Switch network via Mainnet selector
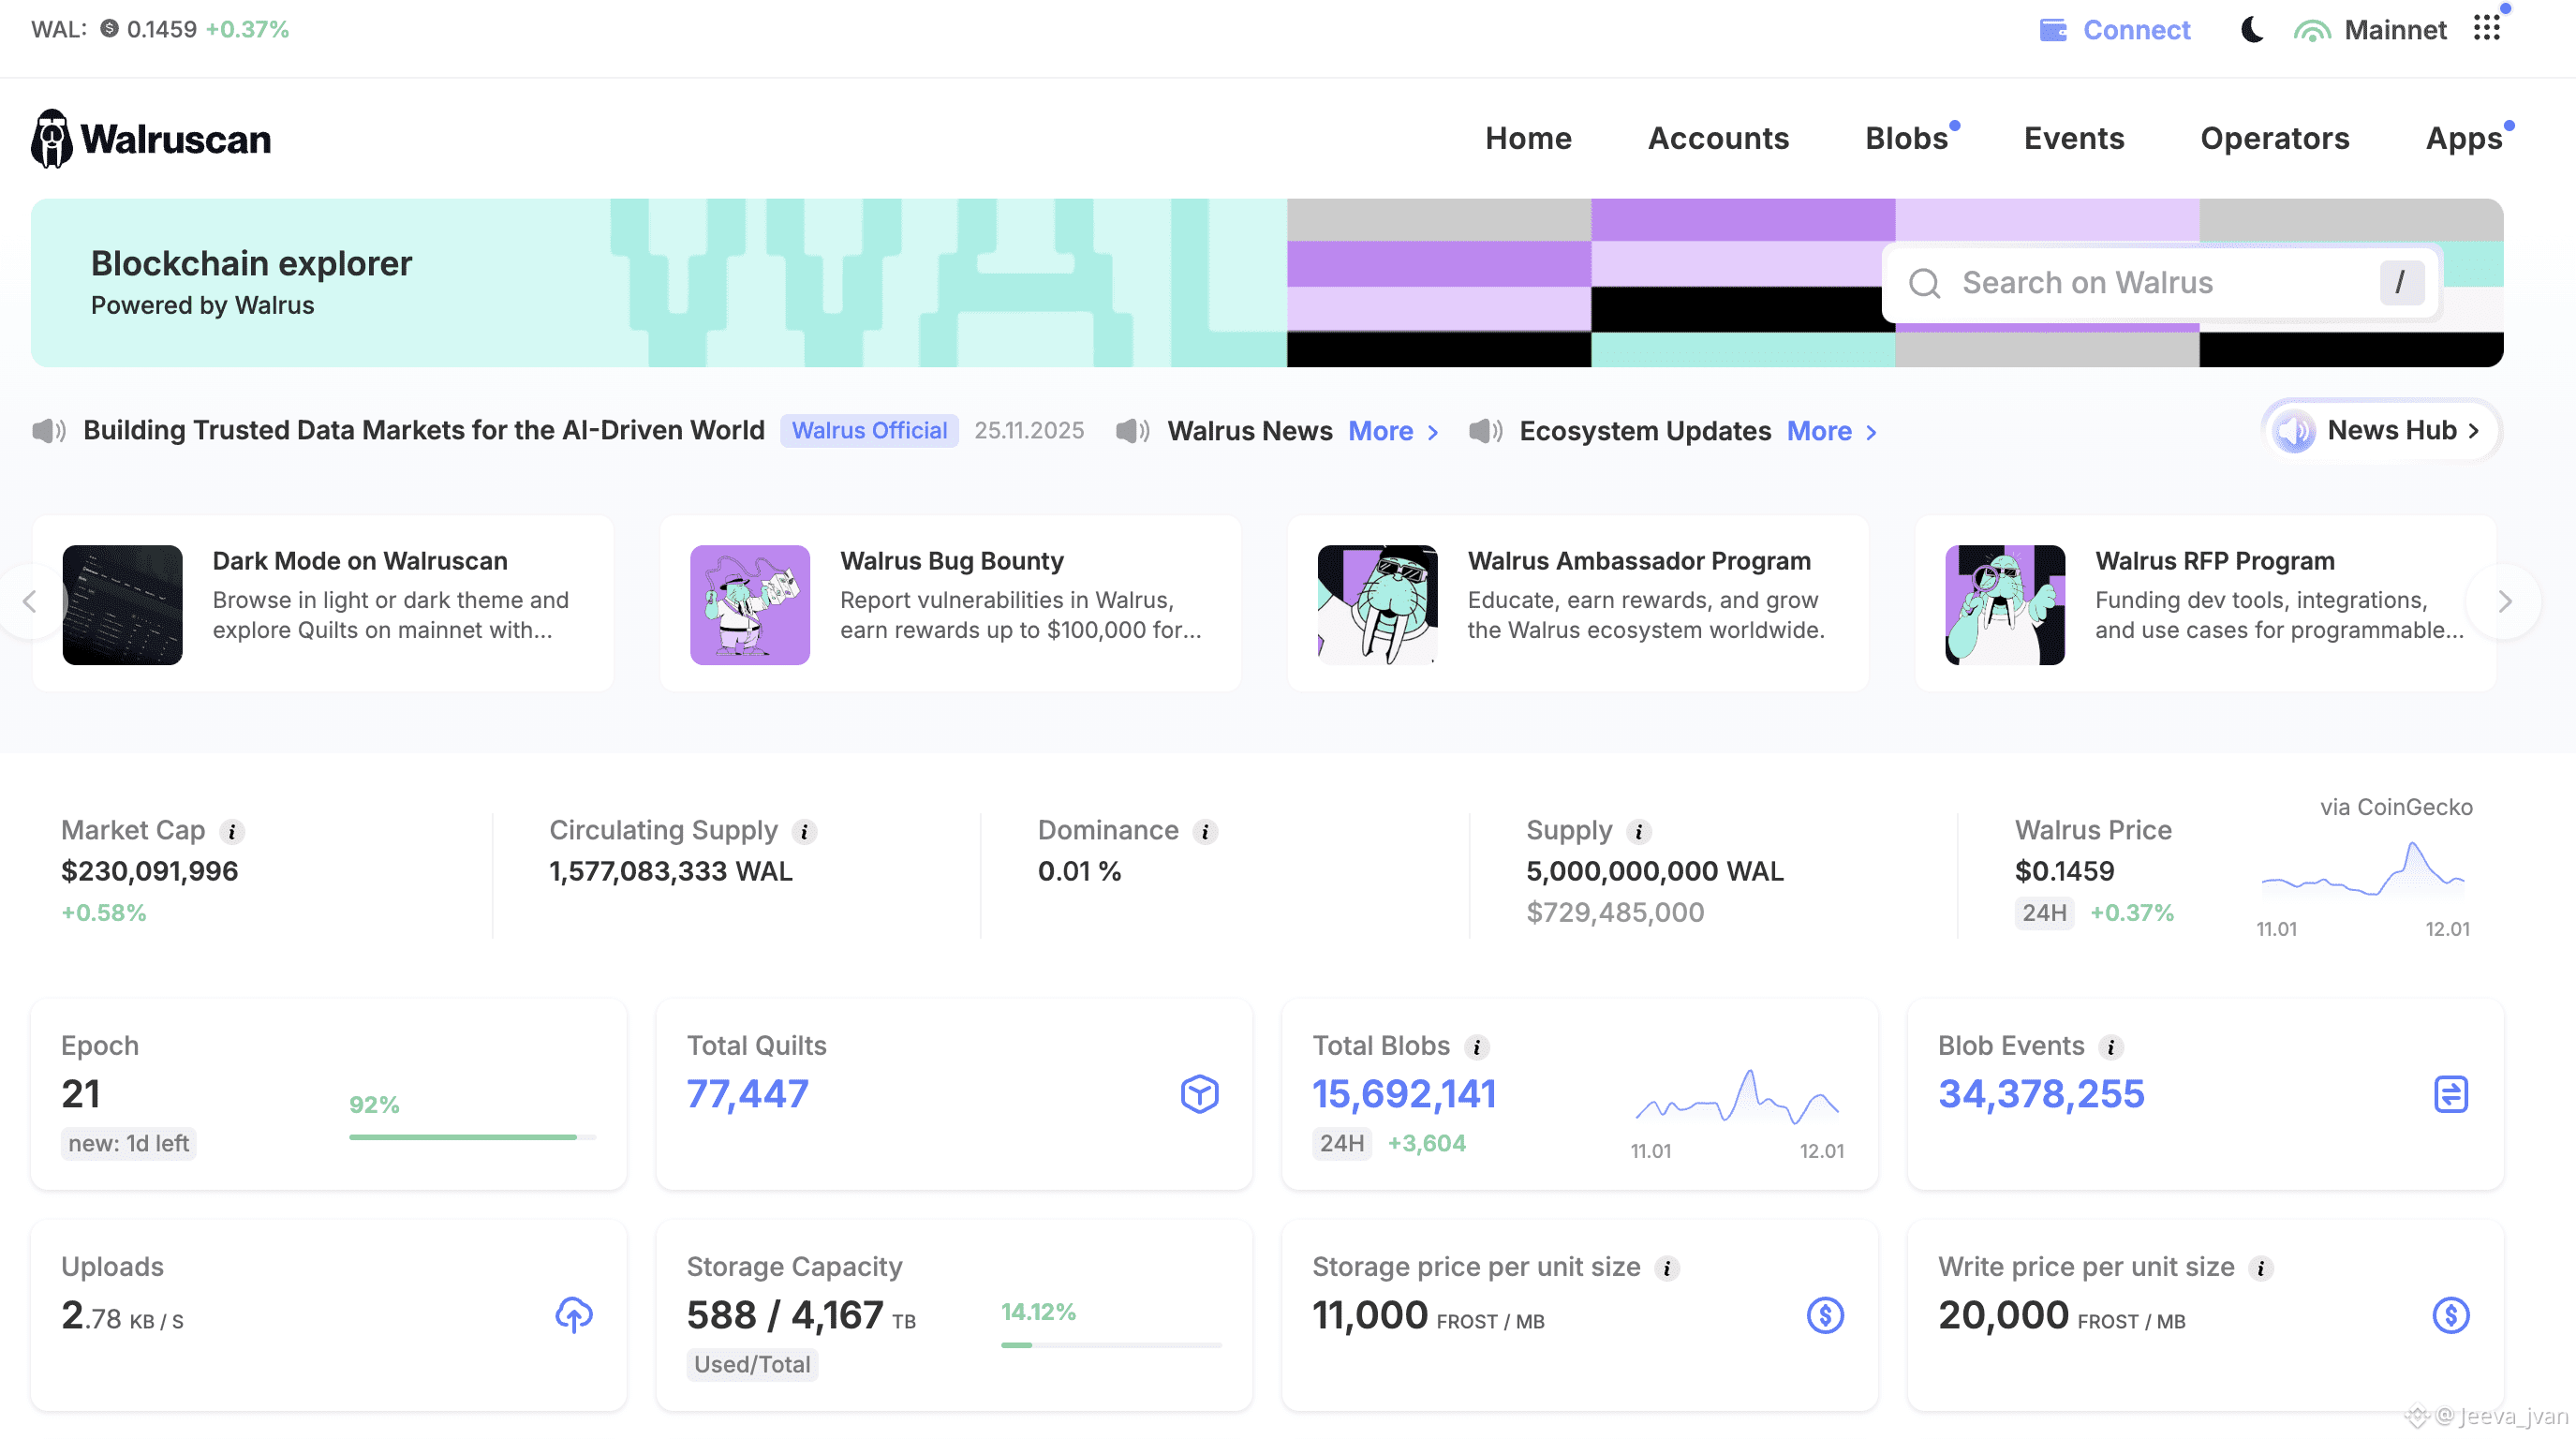Screen dimensions: 2576x1439 (x=2371, y=30)
